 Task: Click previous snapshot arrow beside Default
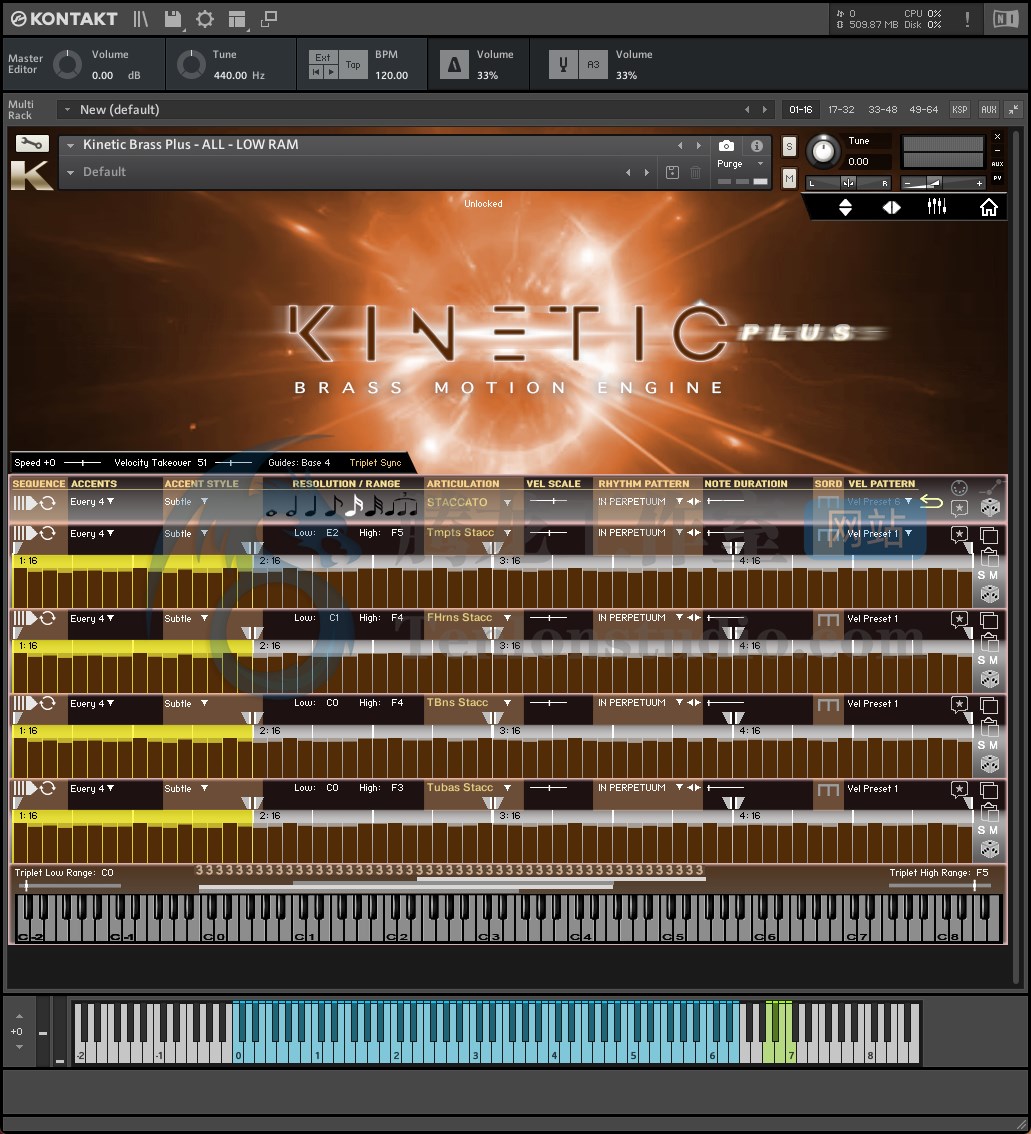(628, 173)
